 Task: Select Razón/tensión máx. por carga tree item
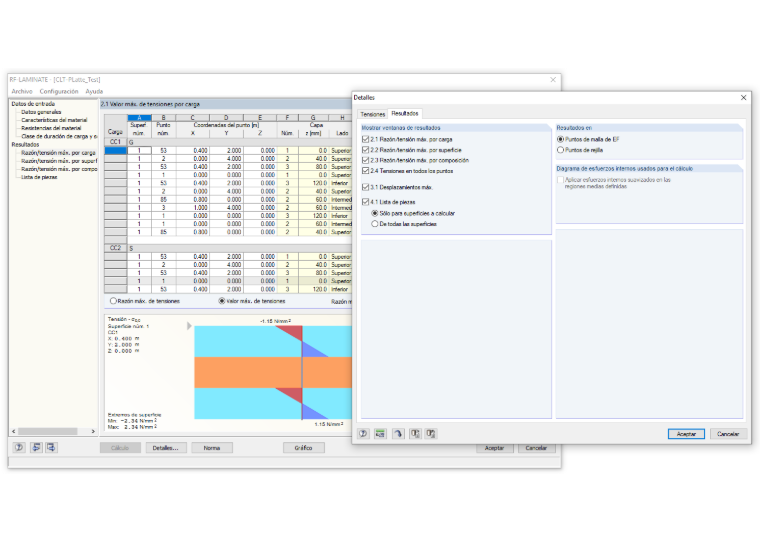click(x=58, y=153)
